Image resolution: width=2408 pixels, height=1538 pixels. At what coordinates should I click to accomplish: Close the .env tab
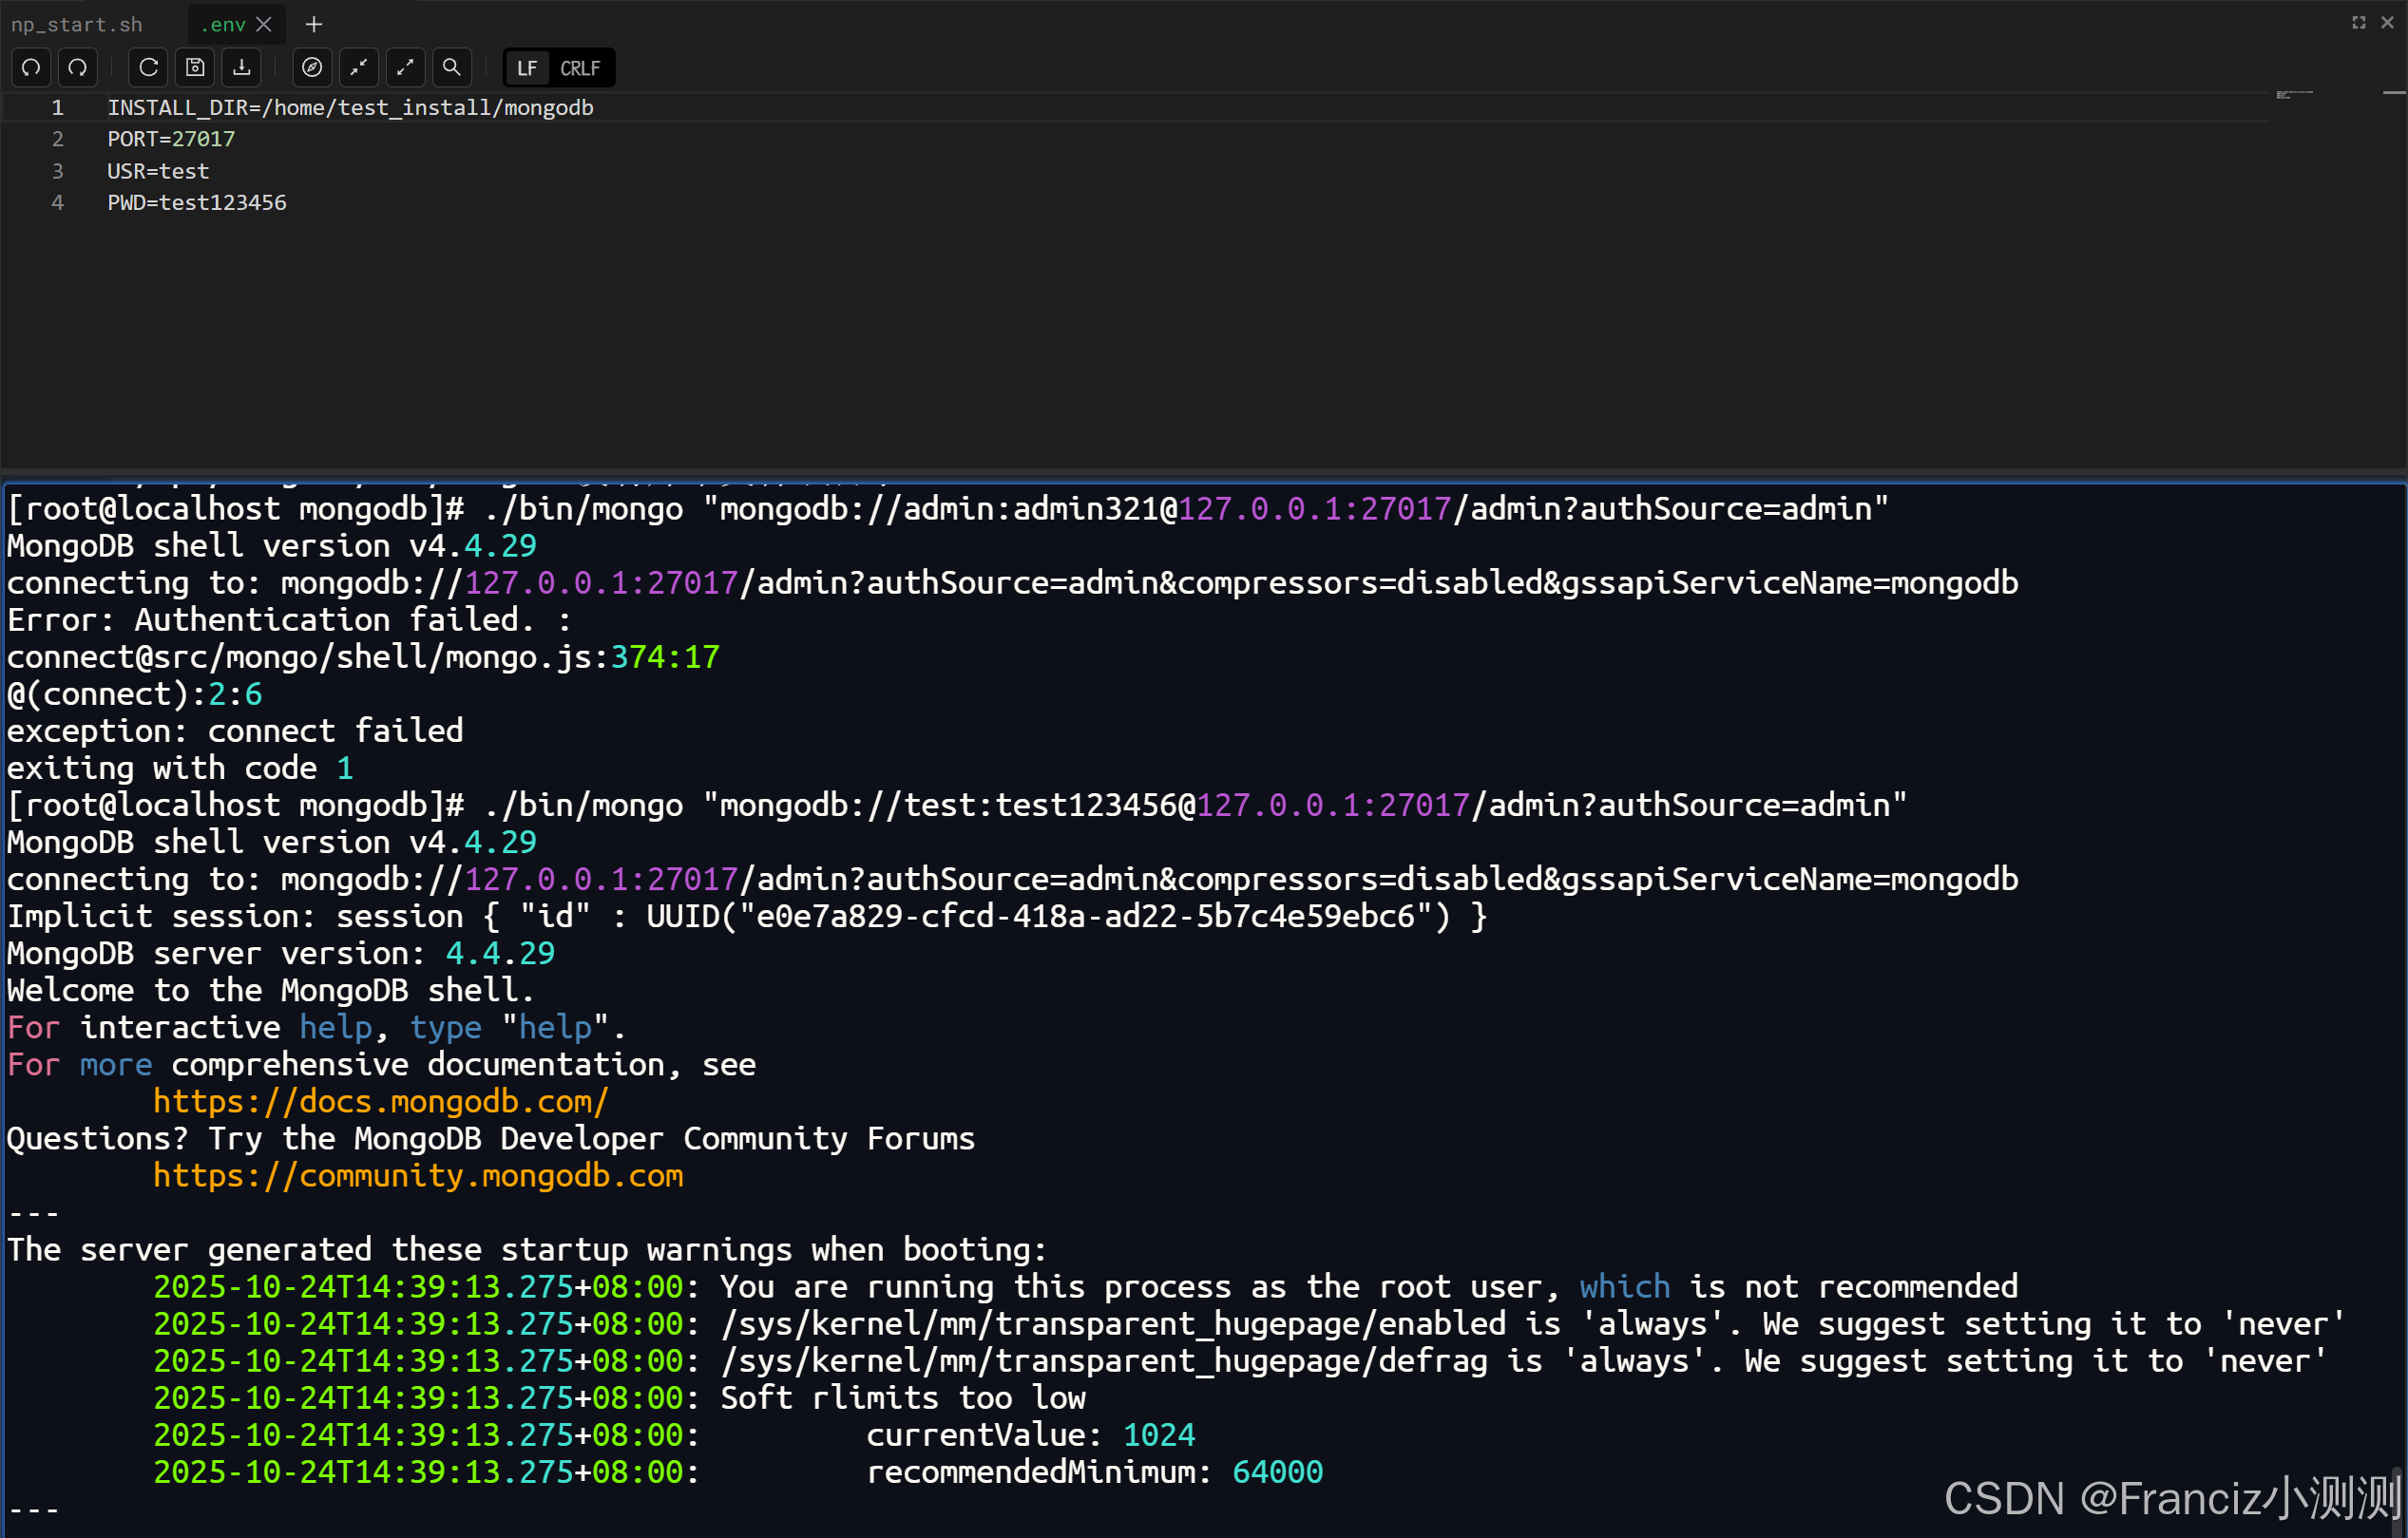pos(264,24)
